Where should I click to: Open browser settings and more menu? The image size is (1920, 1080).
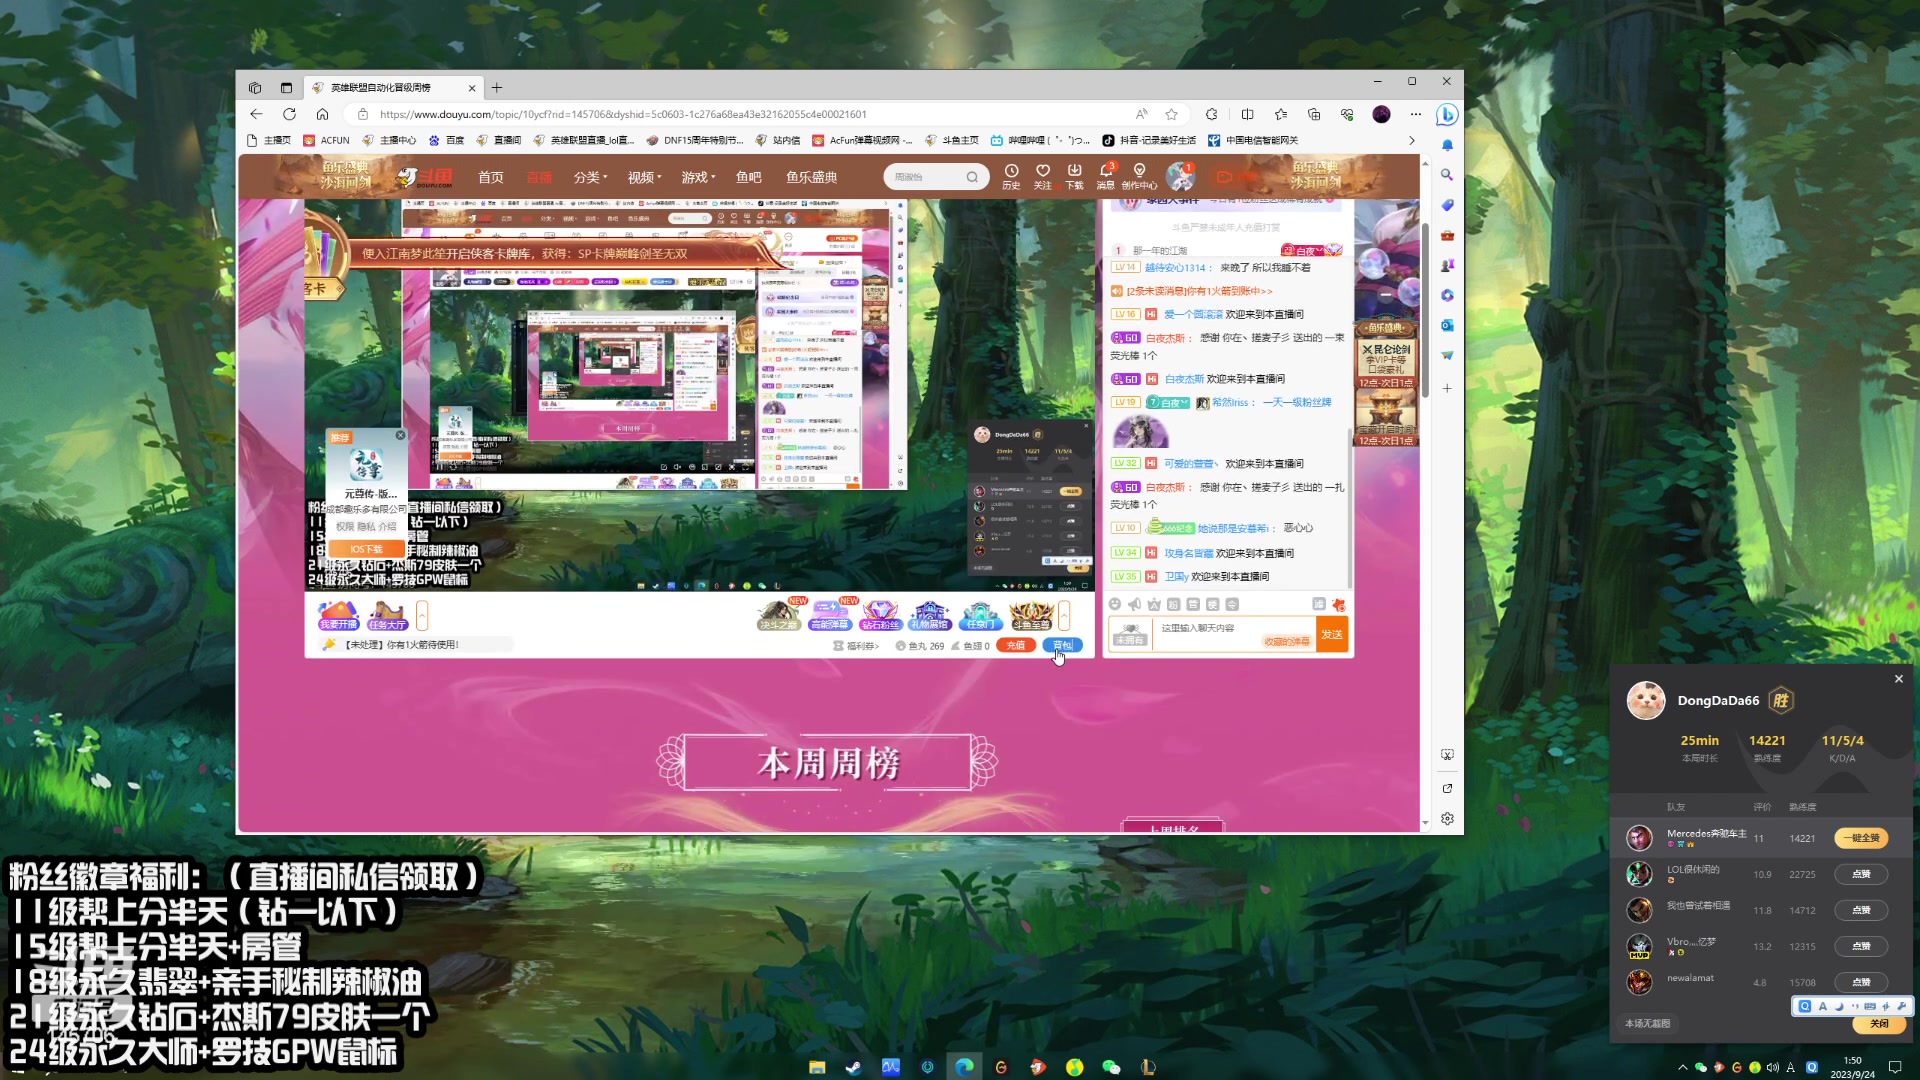[x=1415, y=114]
